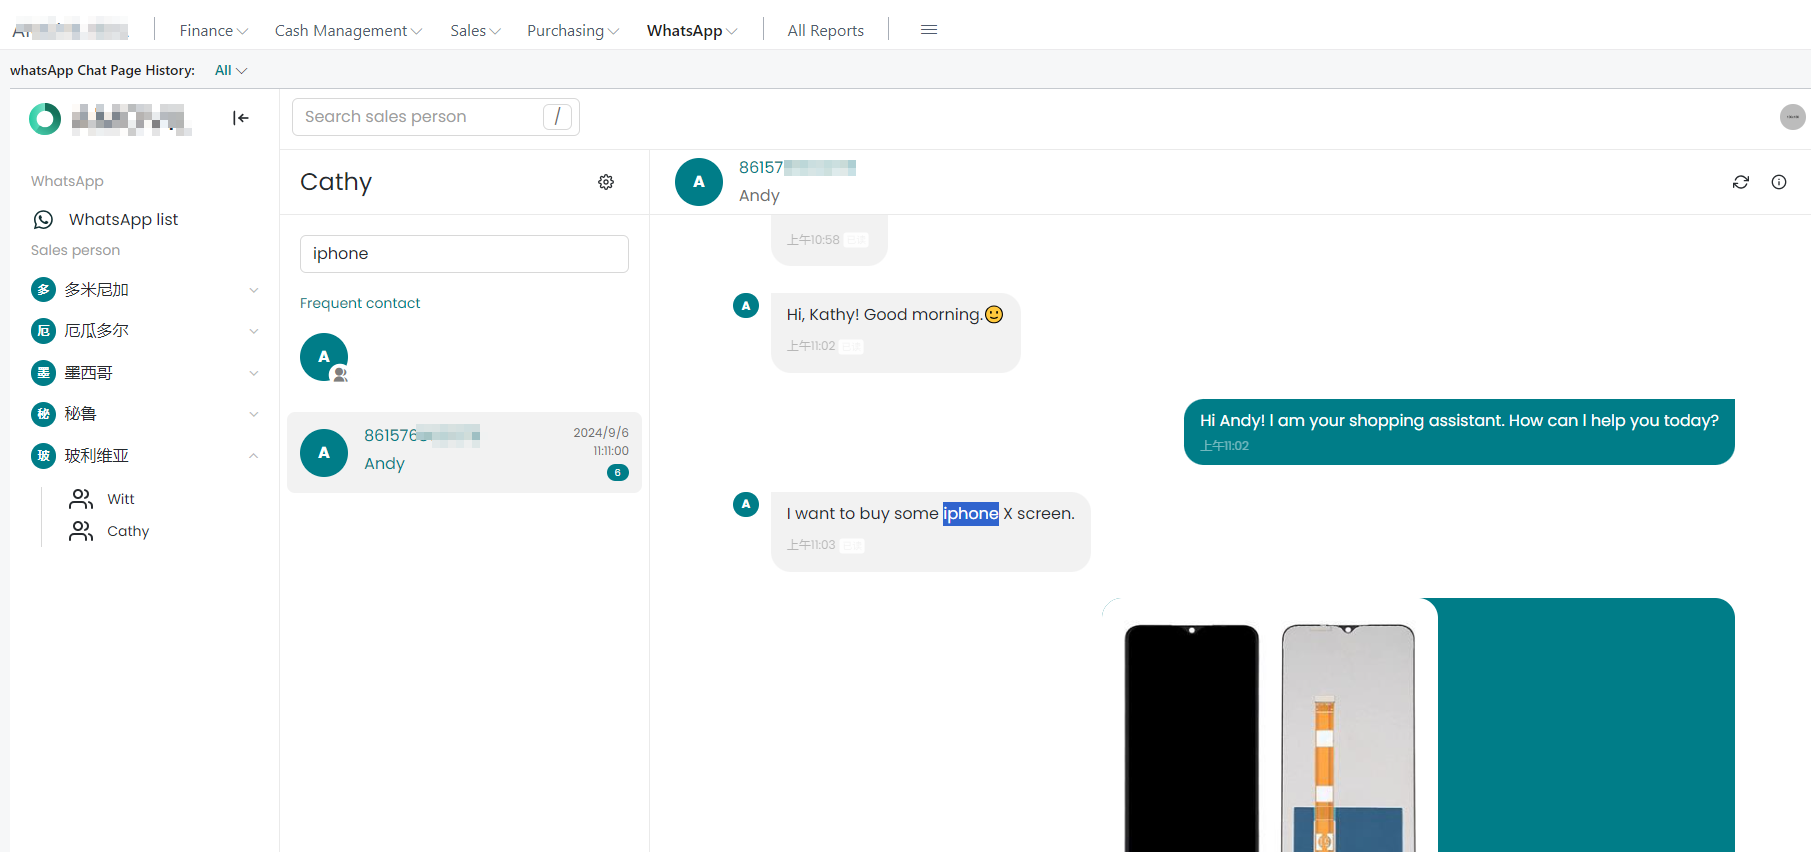
Task: Open All Reports page
Action: [x=825, y=31]
